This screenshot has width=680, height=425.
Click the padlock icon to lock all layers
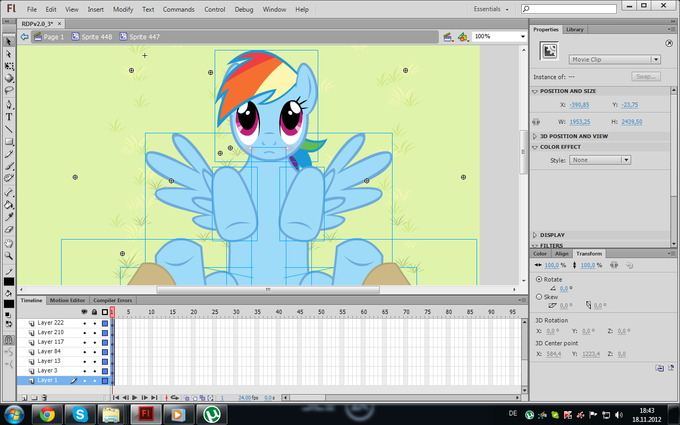[x=95, y=312]
